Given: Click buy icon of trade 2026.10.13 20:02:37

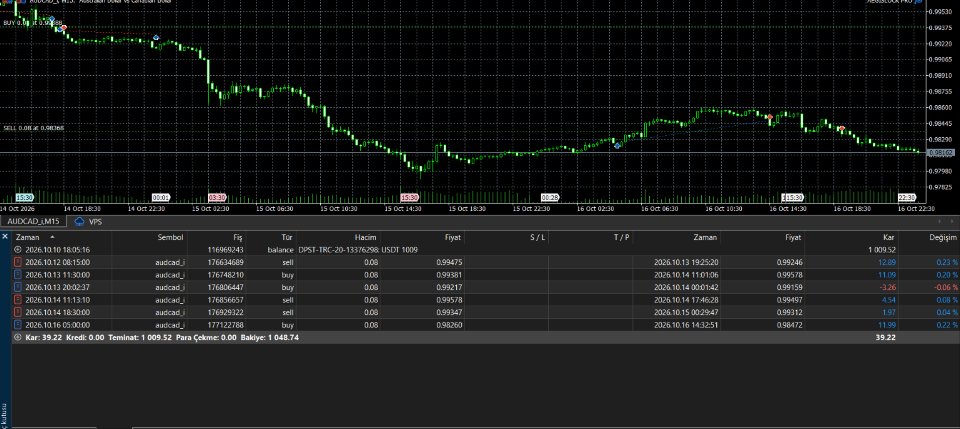Looking at the screenshot, I should point(18,287).
